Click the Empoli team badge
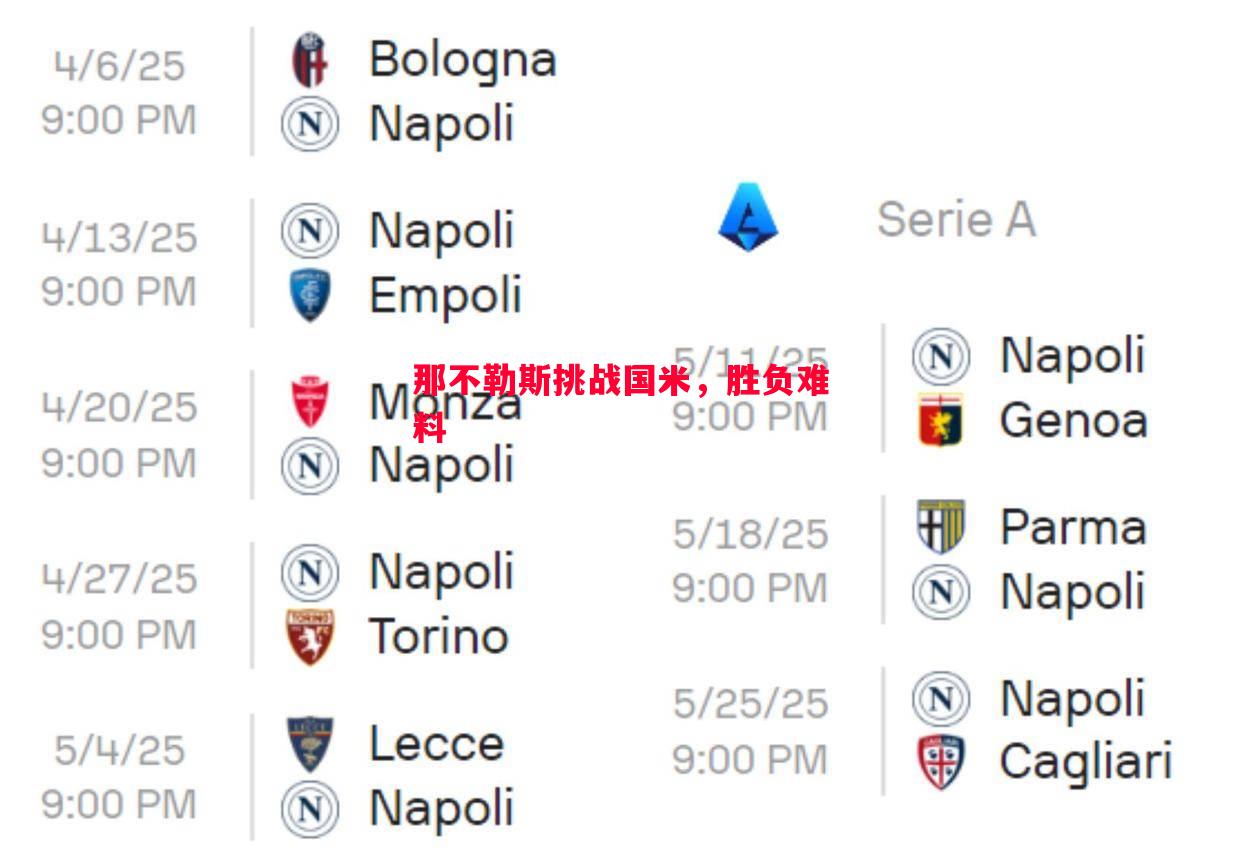Image resolution: width=1242 pixels, height=864 pixels. click(x=309, y=295)
